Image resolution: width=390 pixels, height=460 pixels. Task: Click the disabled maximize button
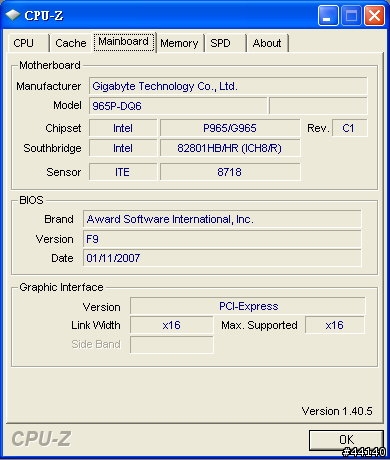[351, 15]
